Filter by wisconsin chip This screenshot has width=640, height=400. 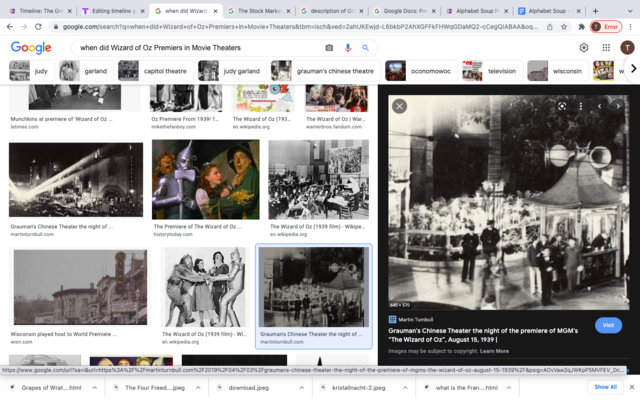click(x=558, y=71)
